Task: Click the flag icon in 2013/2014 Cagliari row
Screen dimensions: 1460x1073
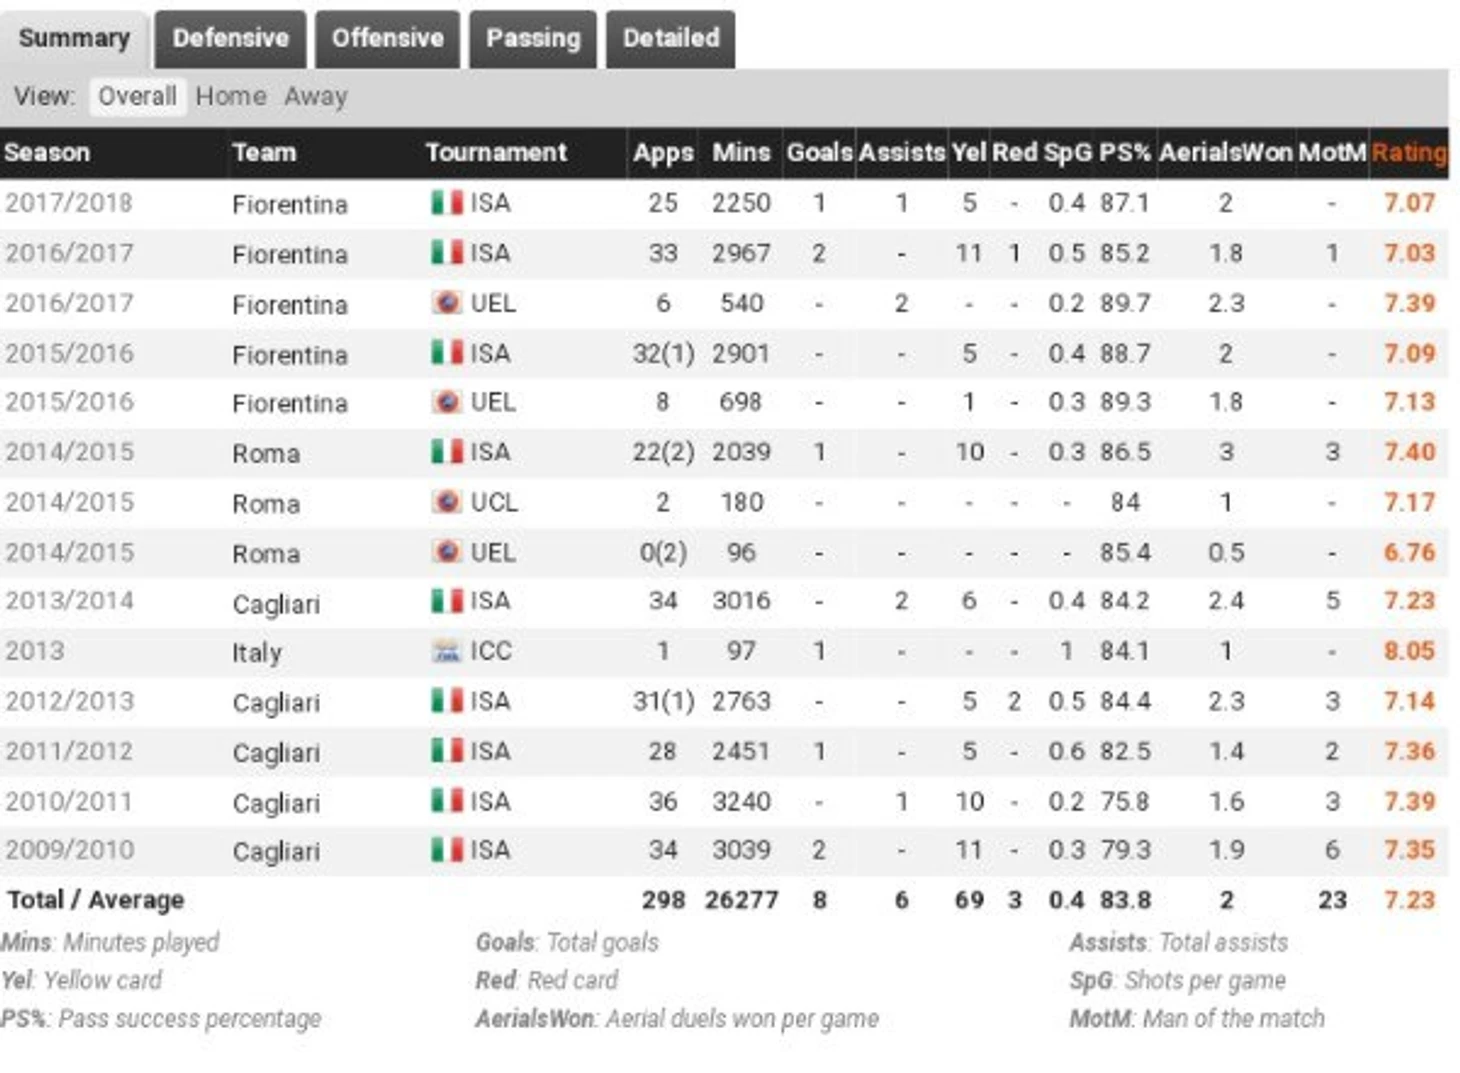Action: pyautogui.click(x=447, y=600)
